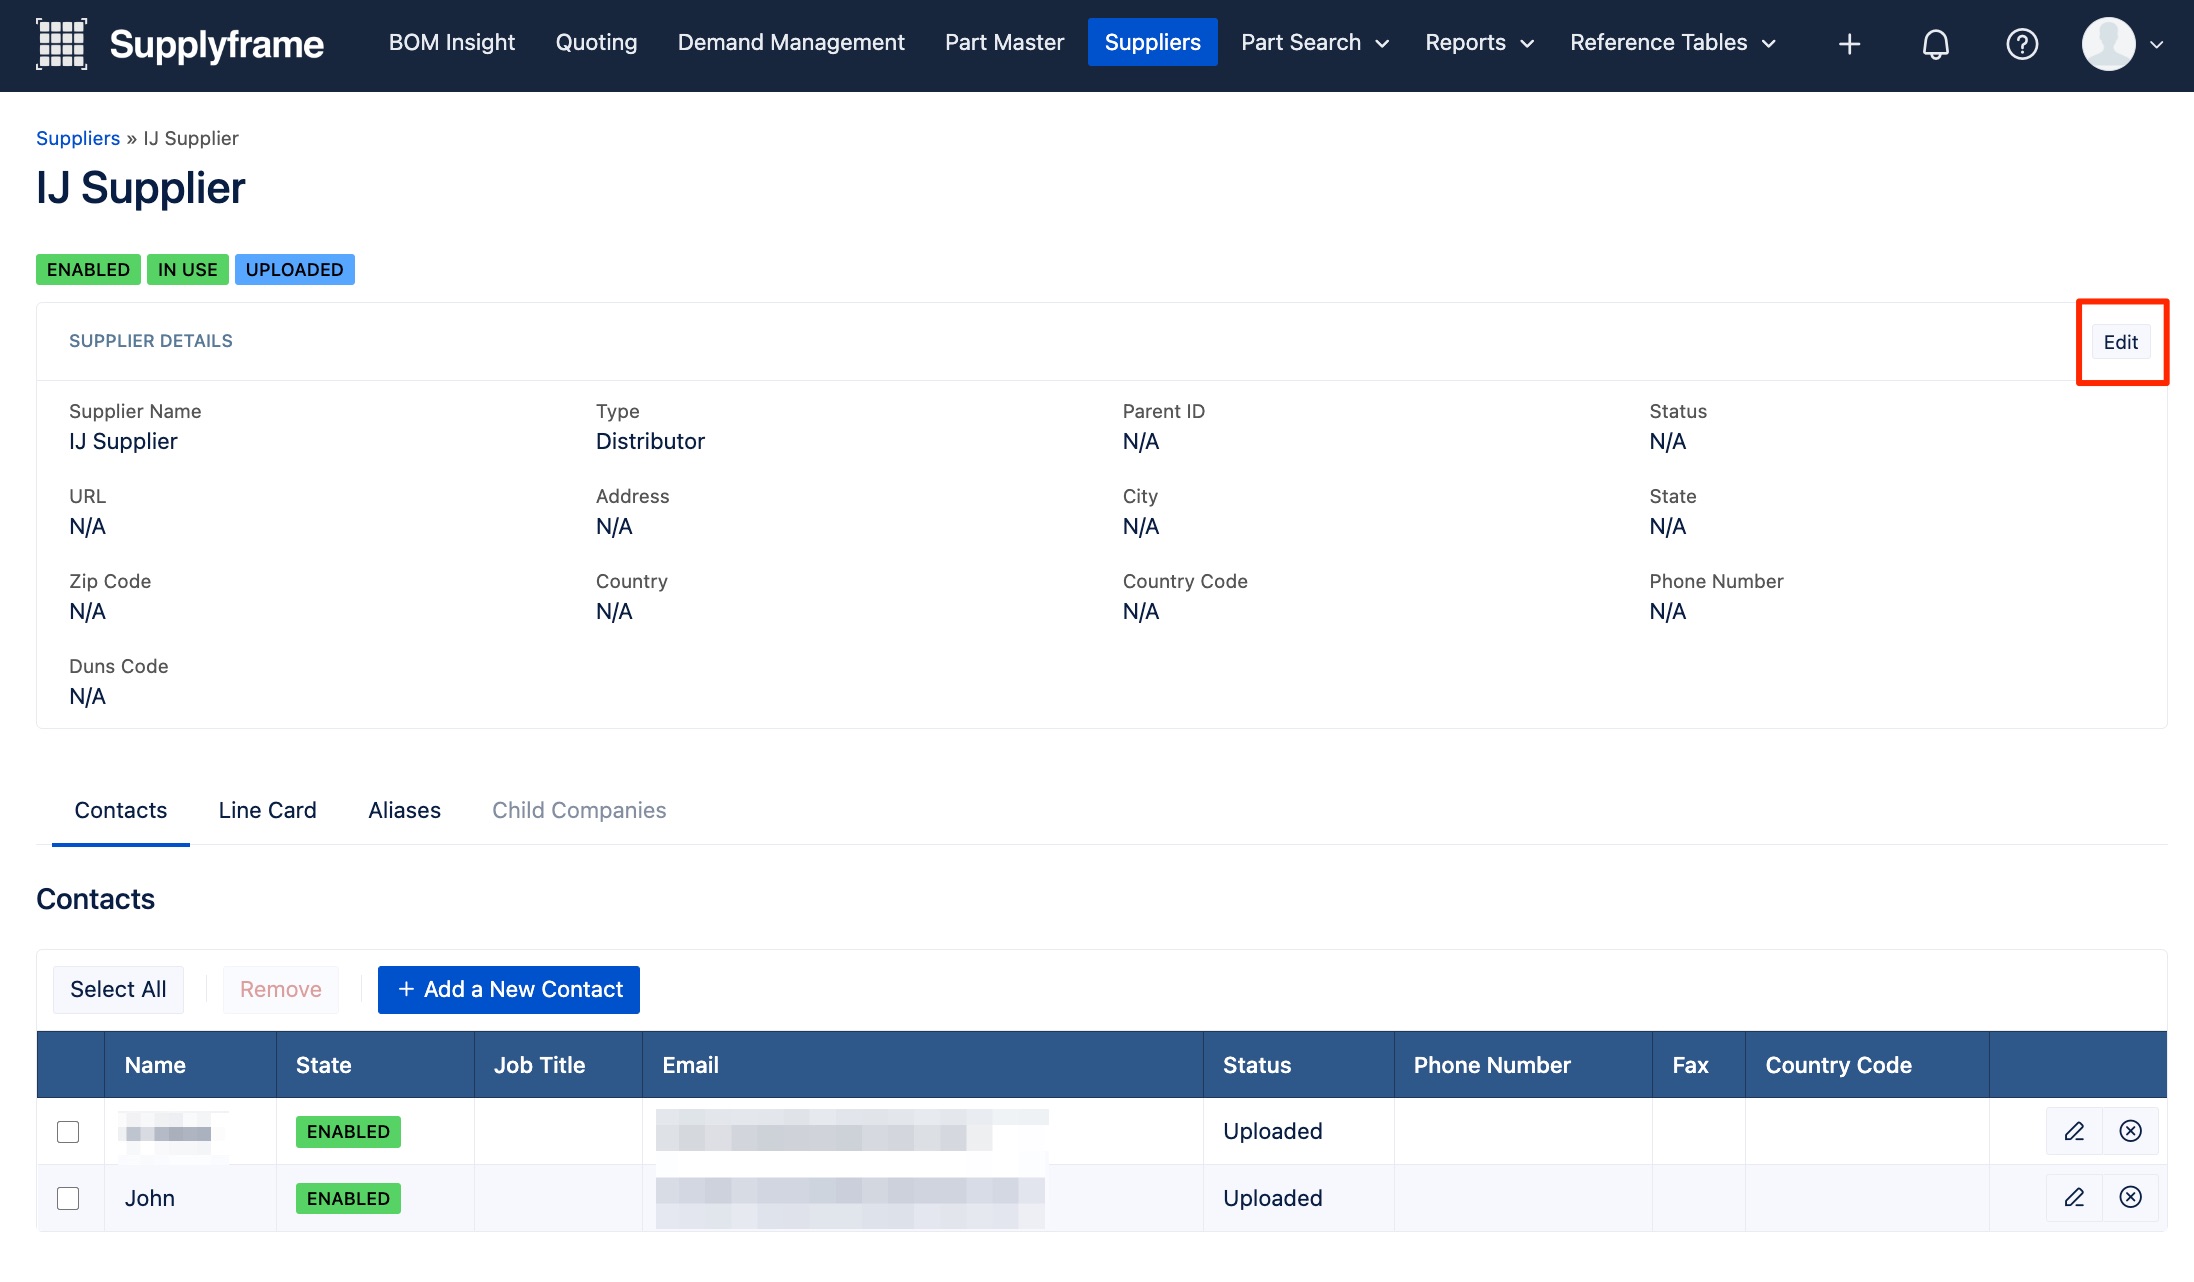Click the IN USE badge

187,269
